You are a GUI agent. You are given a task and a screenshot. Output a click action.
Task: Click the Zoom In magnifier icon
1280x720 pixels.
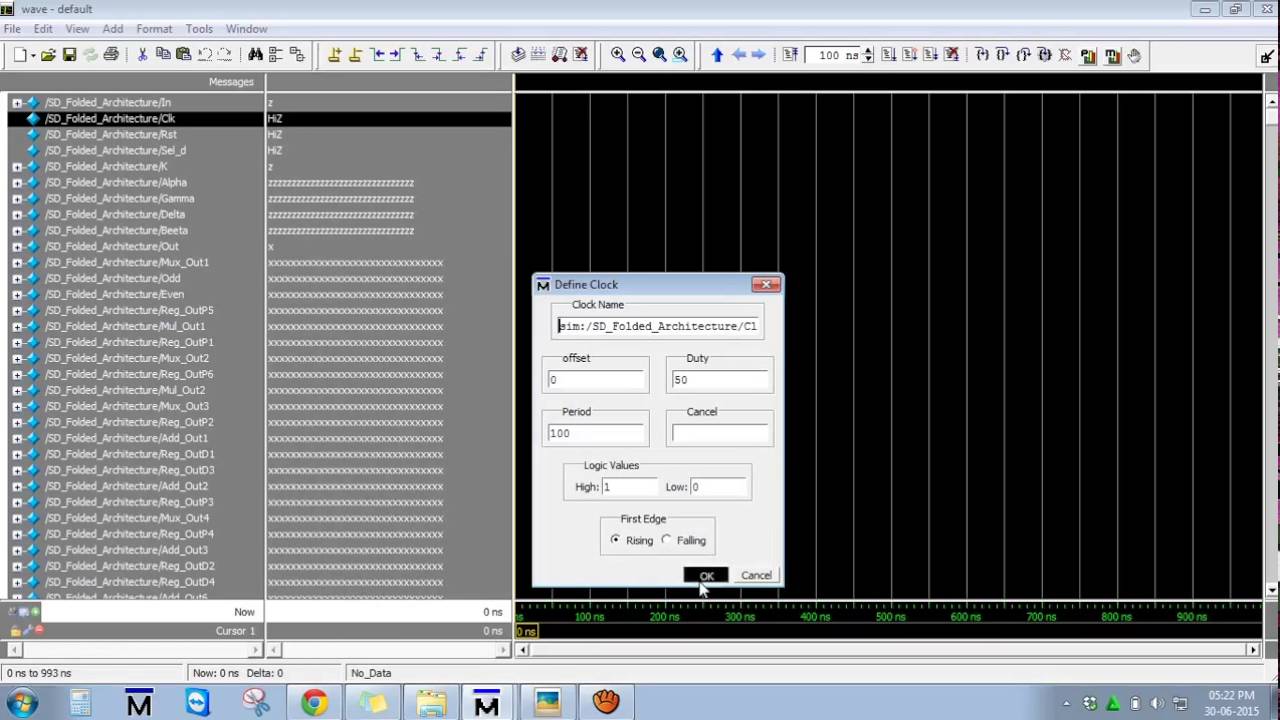(618, 55)
